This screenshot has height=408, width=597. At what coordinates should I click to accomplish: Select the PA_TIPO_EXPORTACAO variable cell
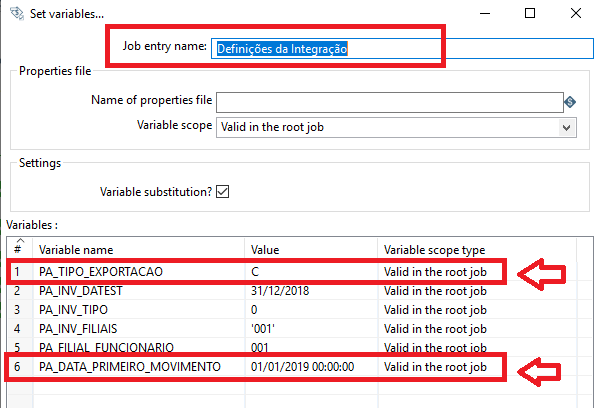coord(139,272)
